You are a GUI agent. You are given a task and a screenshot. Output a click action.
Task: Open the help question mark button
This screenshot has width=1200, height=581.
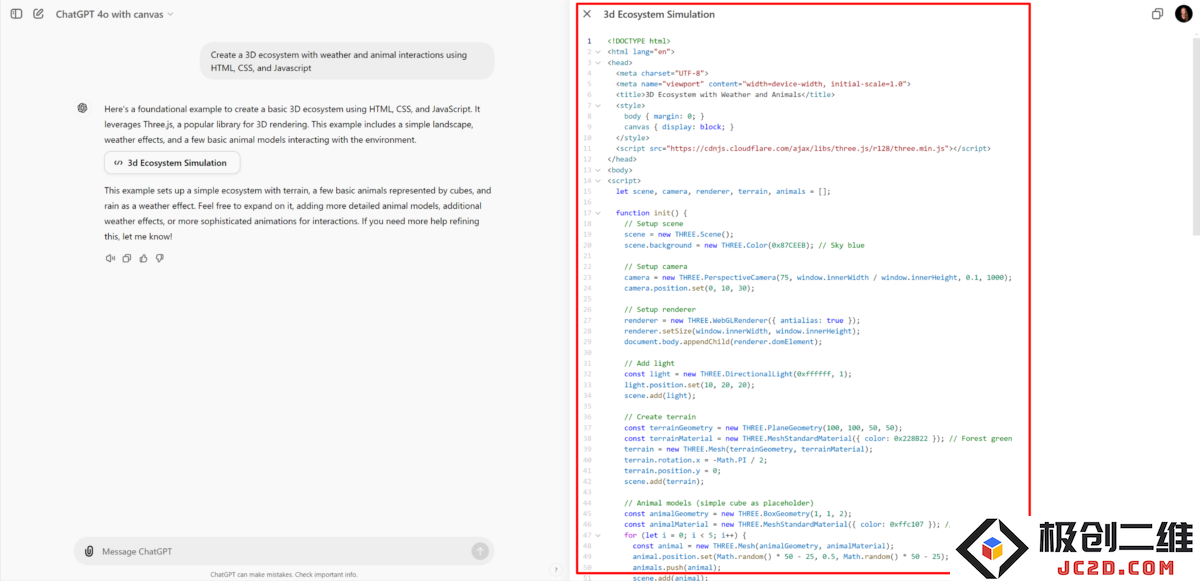pyautogui.click(x=556, y=570)
